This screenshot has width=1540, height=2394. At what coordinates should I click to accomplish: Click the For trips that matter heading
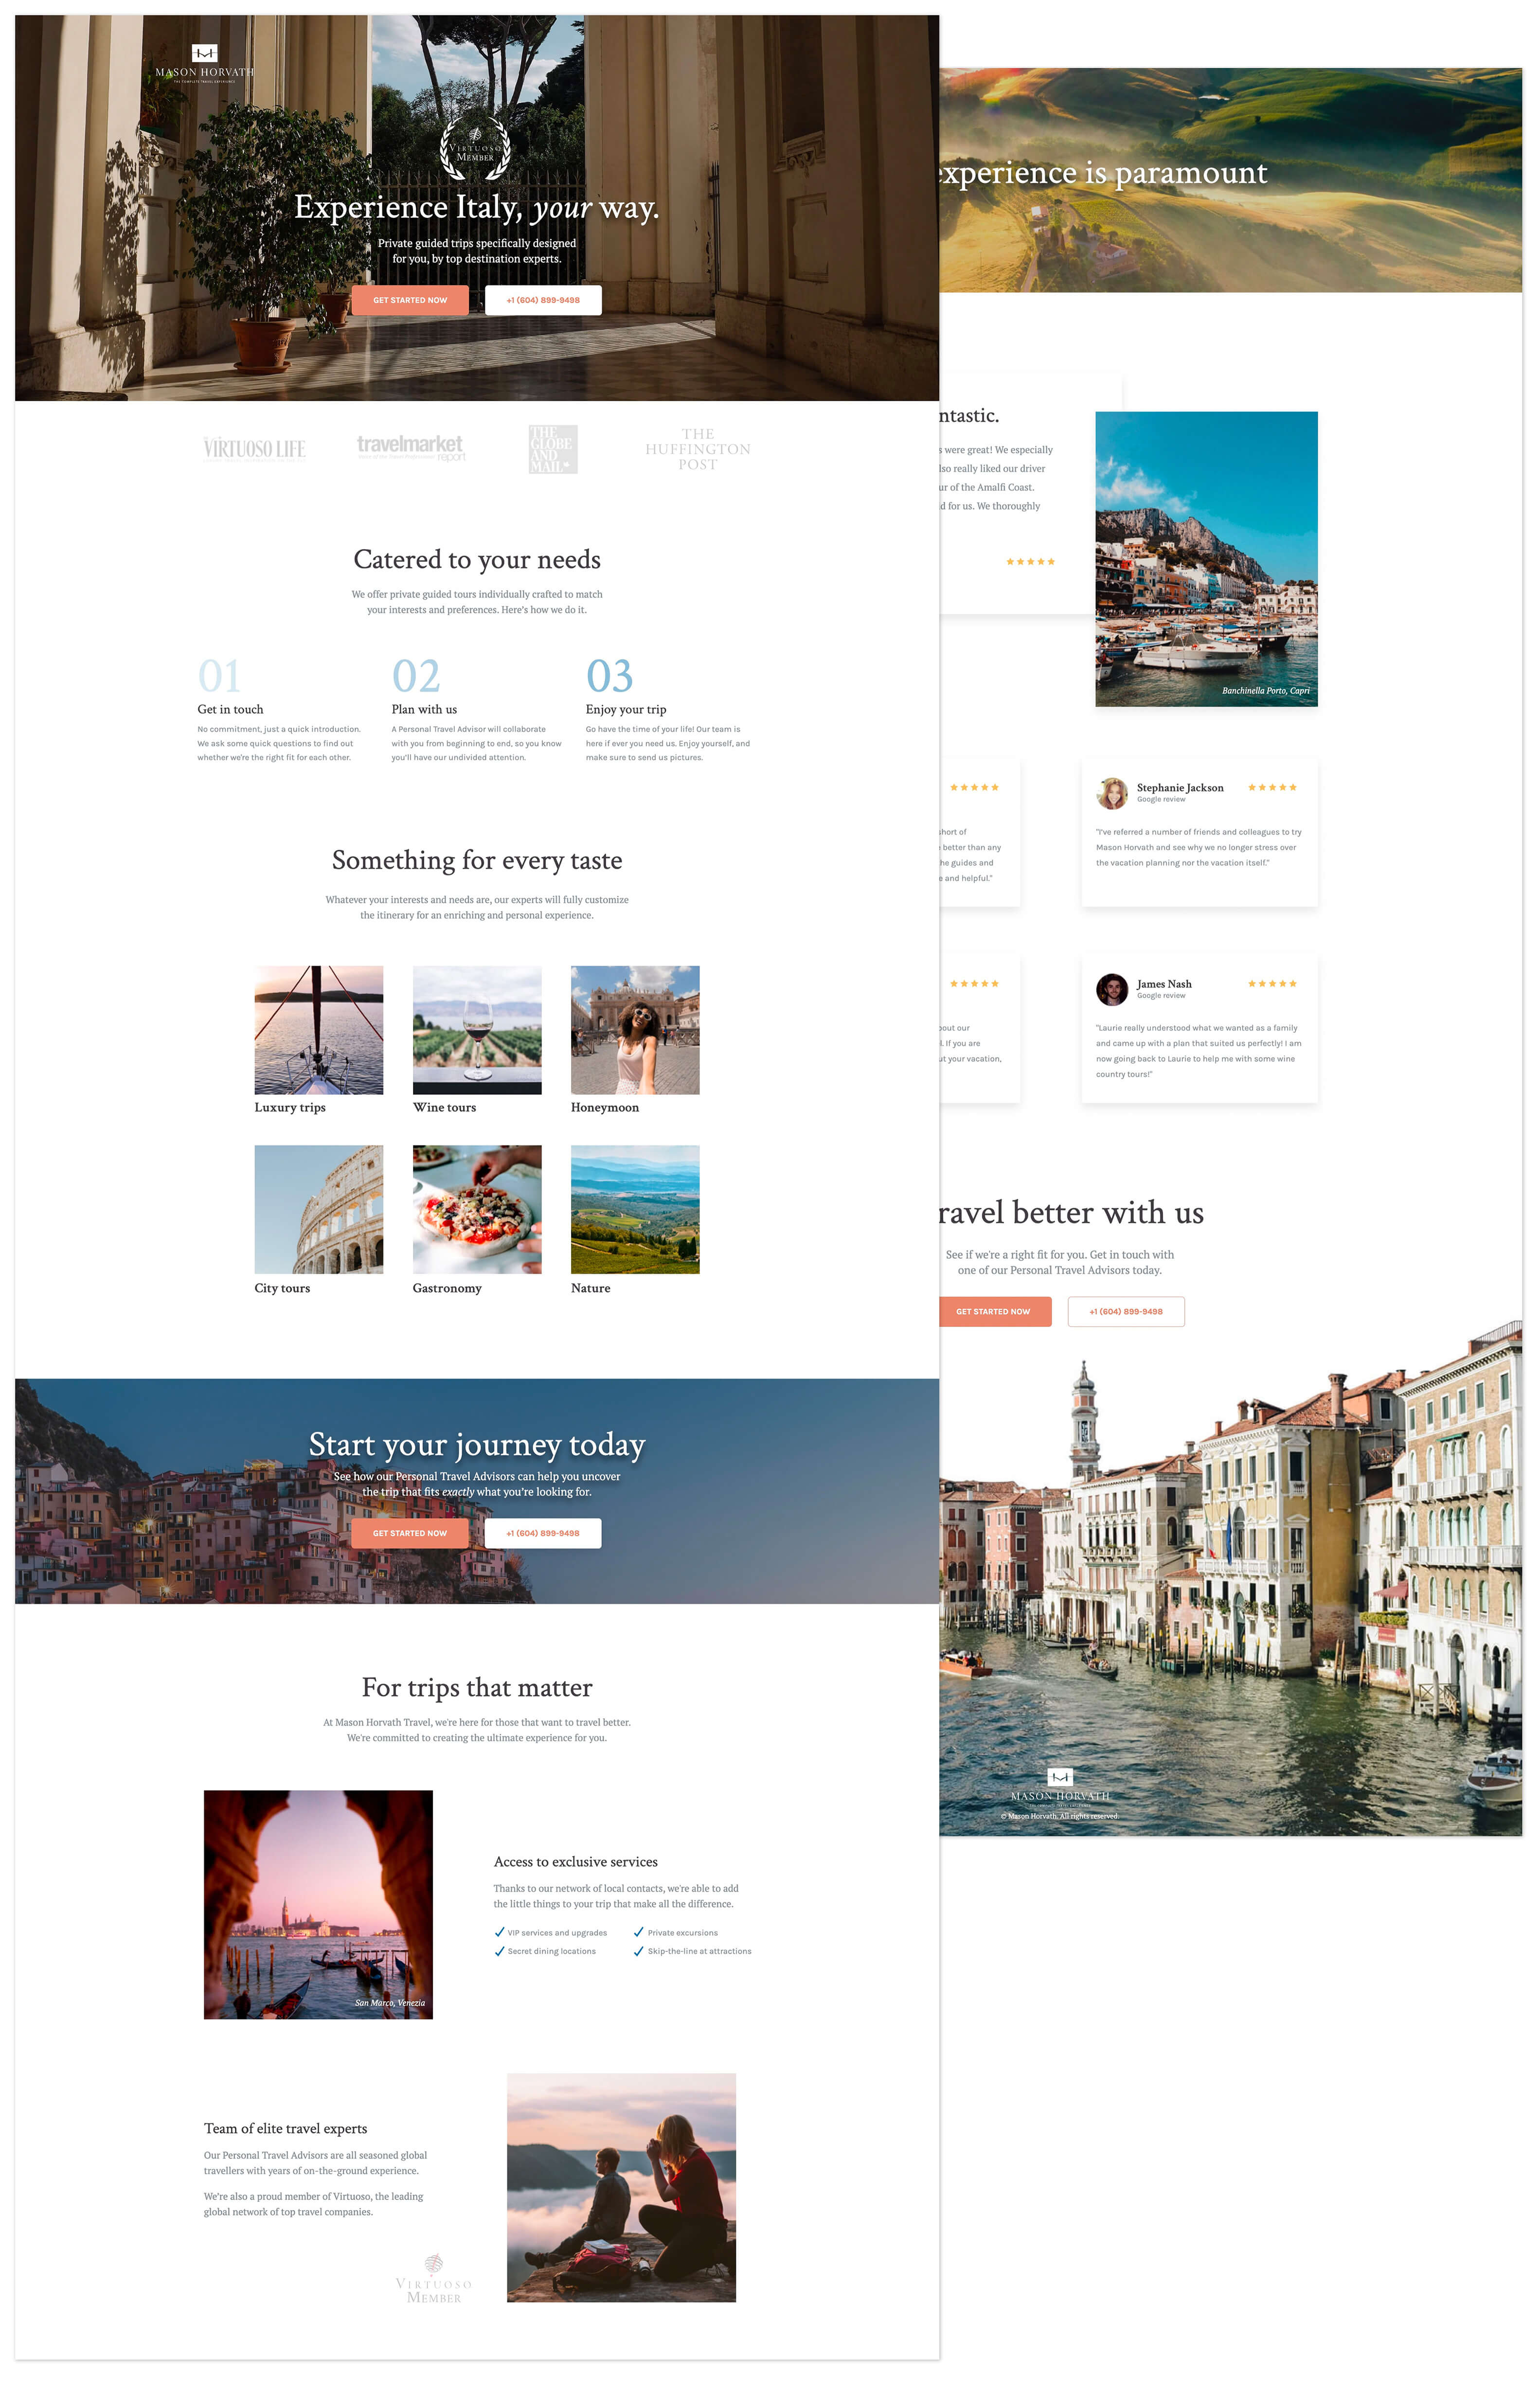477,1688
